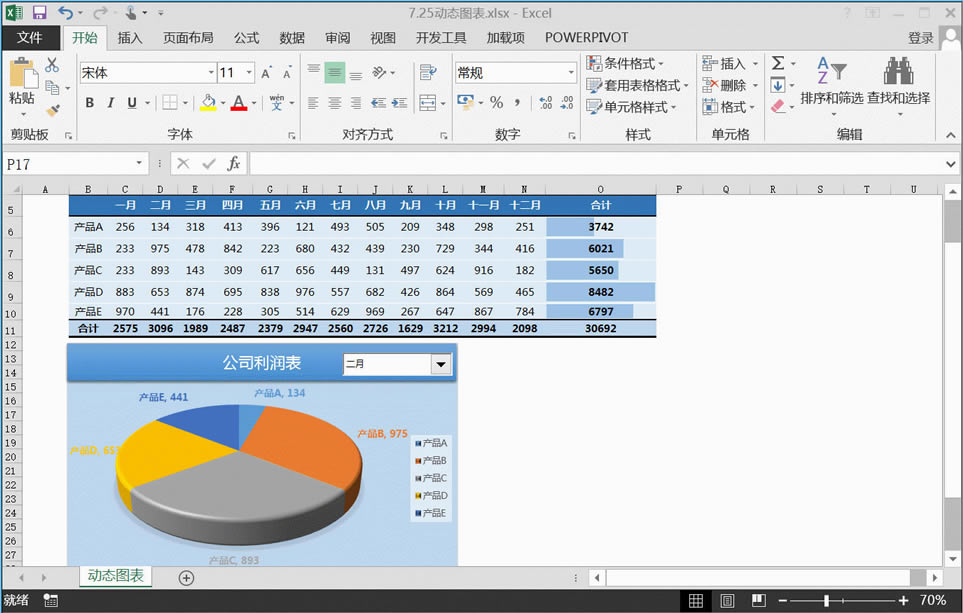Open the font name dropdown showing 宋体
963x613 pixels.
pos(208,72)
